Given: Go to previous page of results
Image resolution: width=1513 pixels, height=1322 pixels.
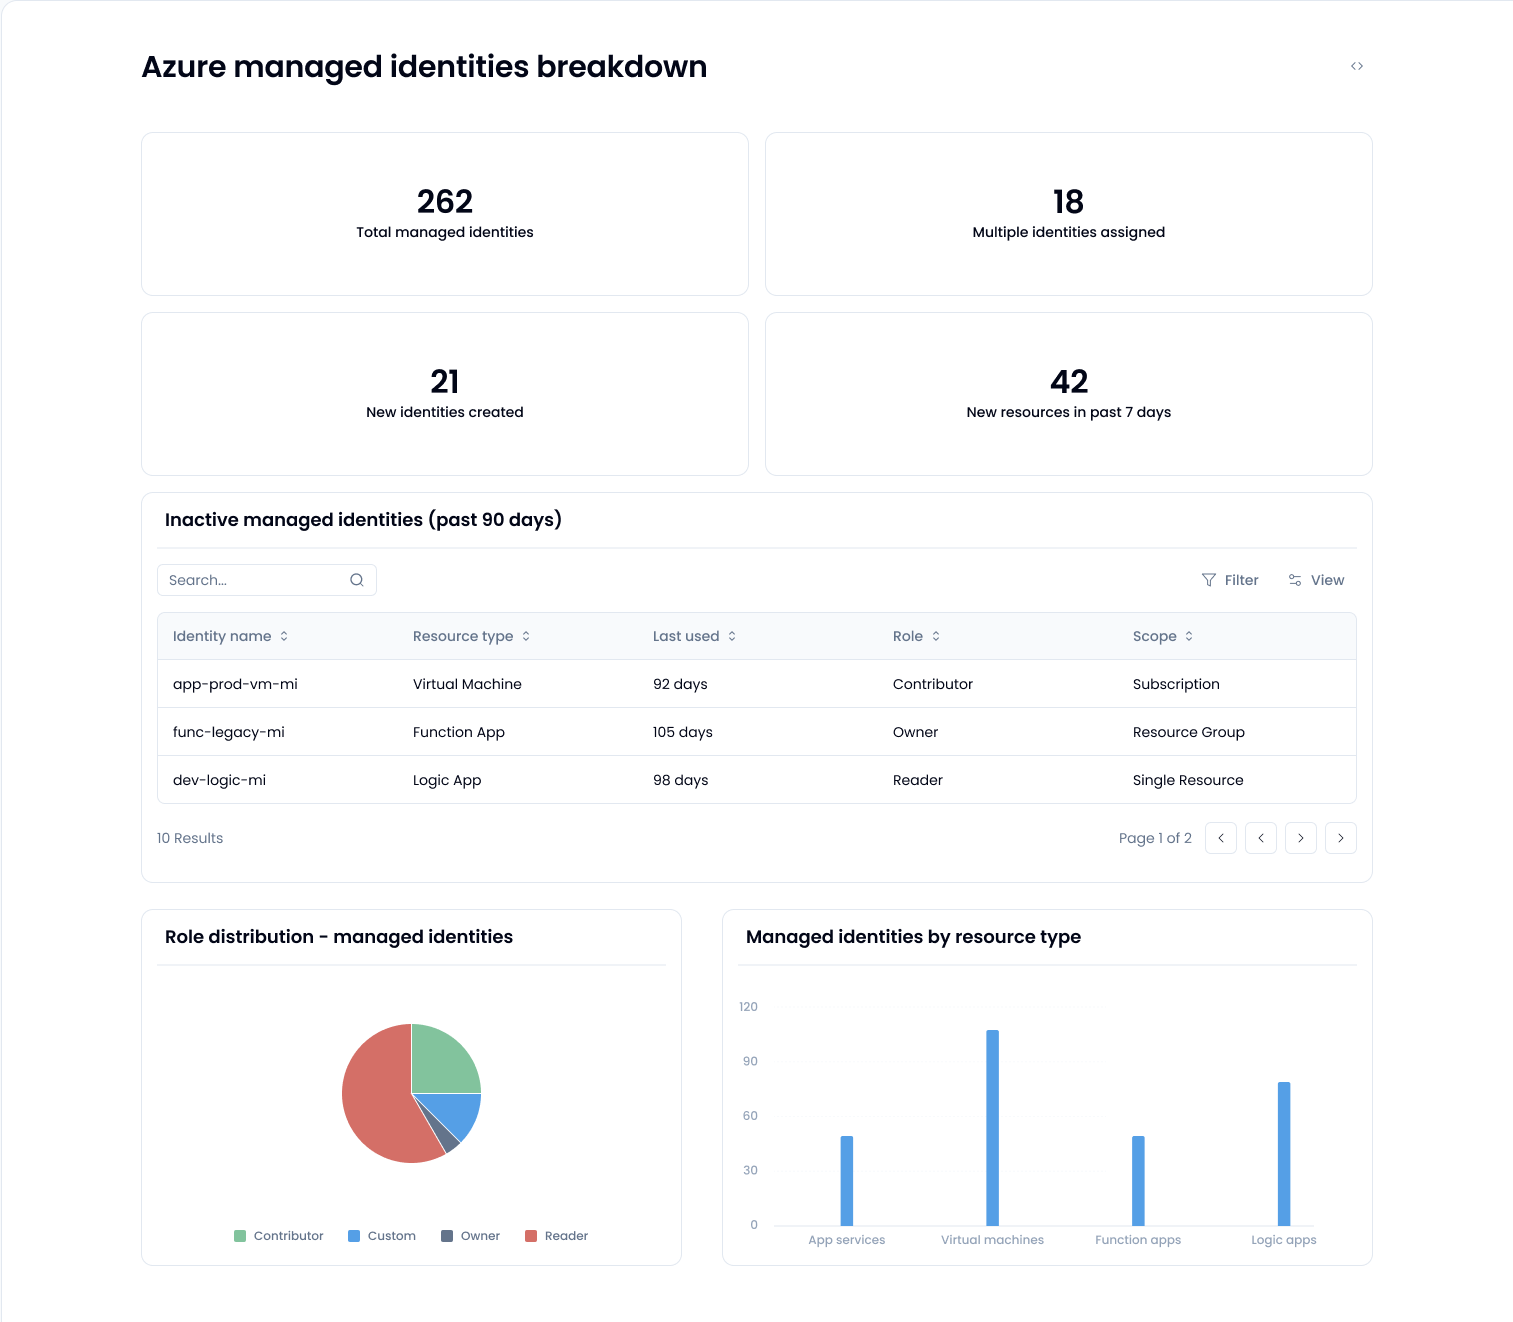Looking at the screenshot, I should tap(1261, 838).
